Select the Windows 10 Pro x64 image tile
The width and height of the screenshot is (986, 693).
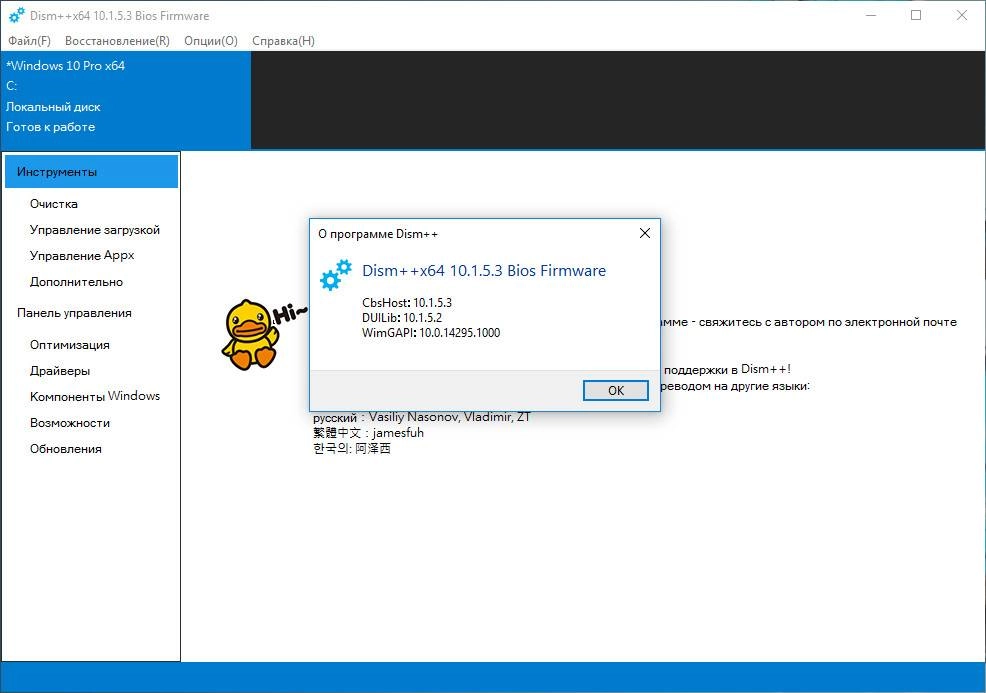coord(126,100)
